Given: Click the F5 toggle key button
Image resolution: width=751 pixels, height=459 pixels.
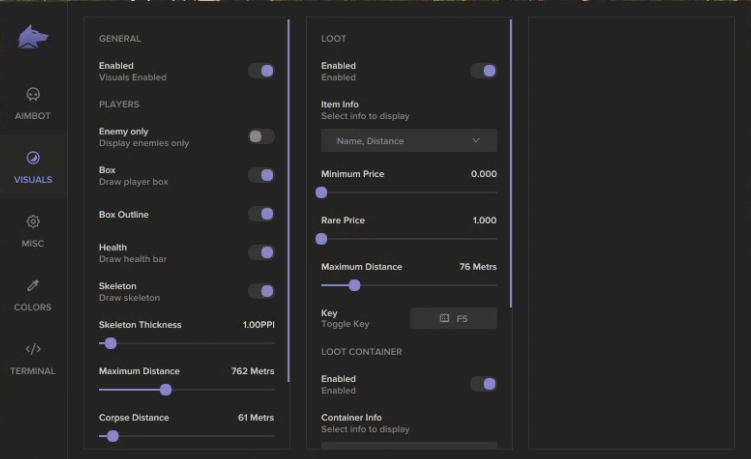Looking at the screenshot, I should tap(454, 318).
